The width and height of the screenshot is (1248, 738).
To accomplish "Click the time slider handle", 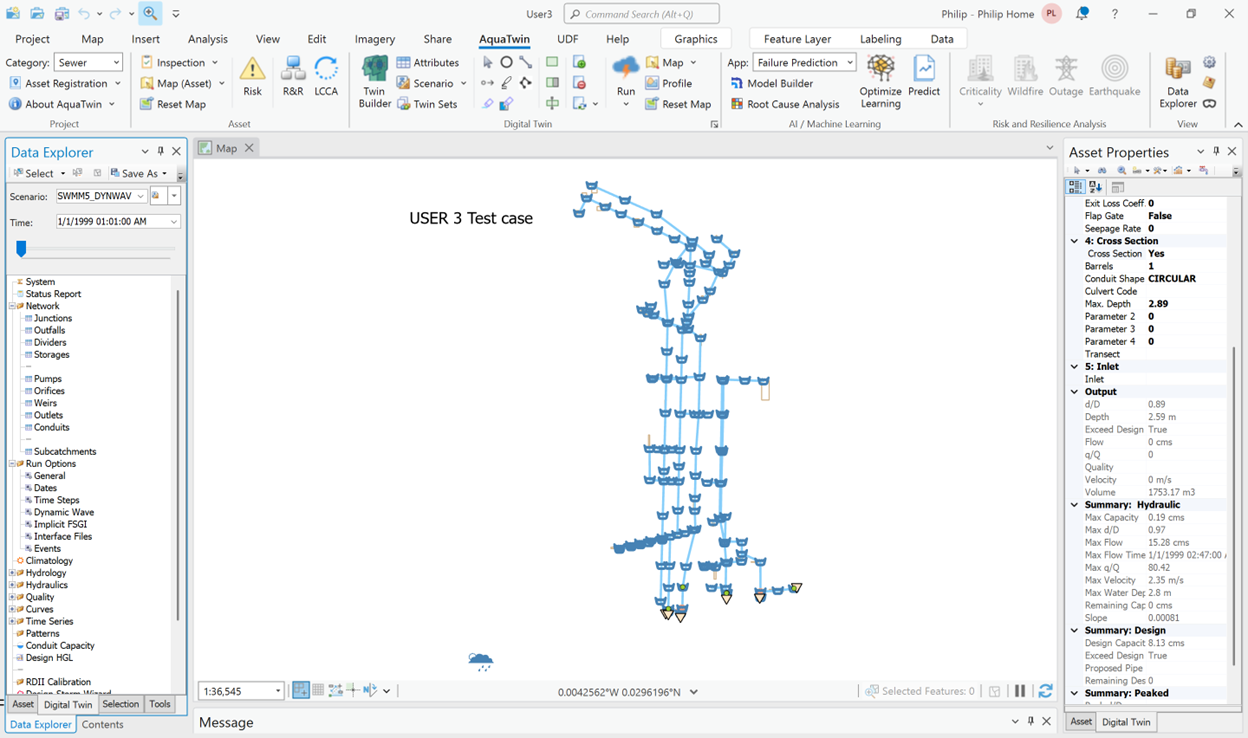I will [21, 249].
